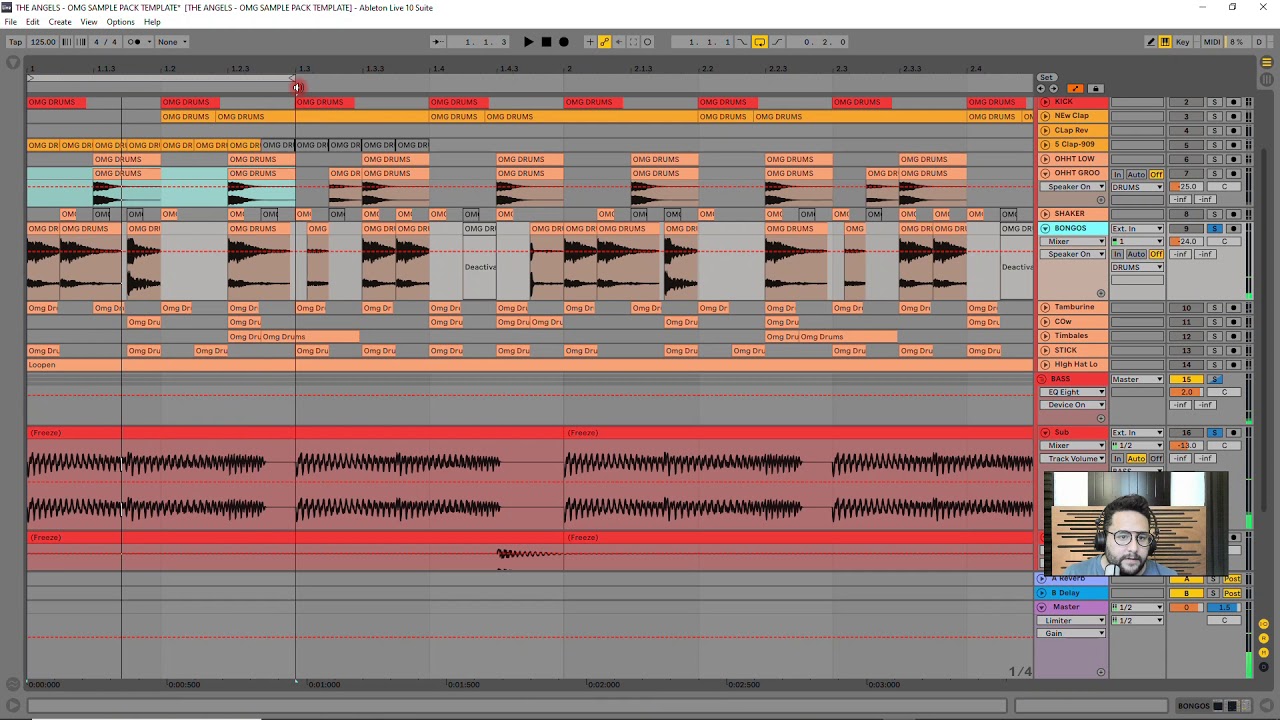Open BASS output Master dropdown
This screenshot has width=1280, height=720.
[x=1138, y=380]
